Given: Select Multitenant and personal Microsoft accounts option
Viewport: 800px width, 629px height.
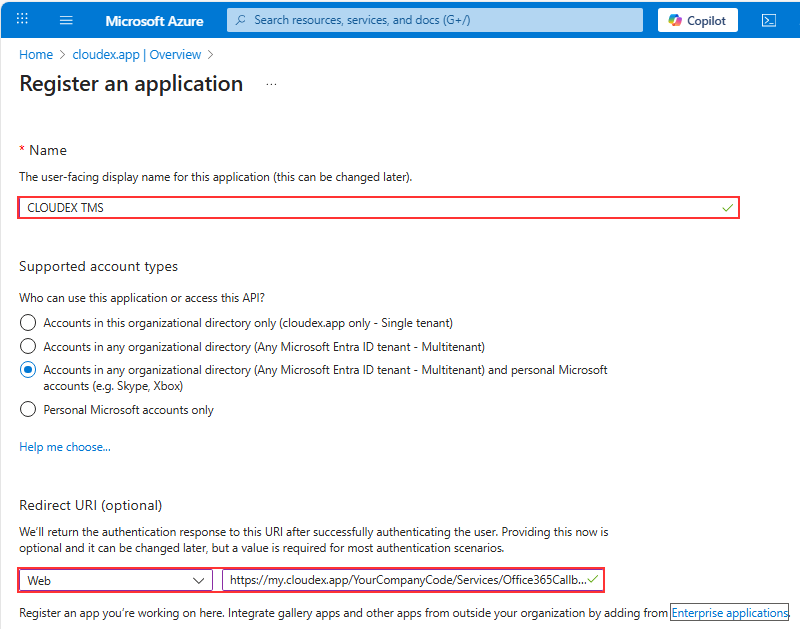Looking at the screenshot, I should click(x=28, y=370).
